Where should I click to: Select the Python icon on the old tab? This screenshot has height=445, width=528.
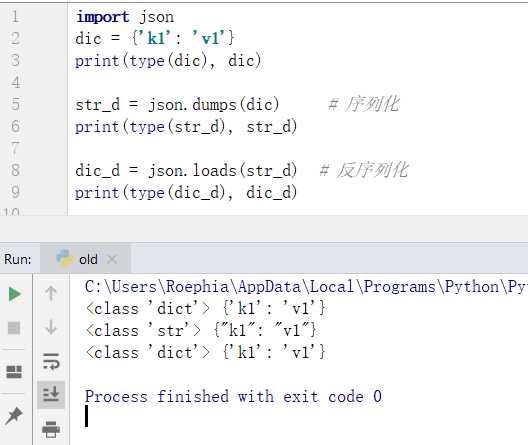point(65,259)
